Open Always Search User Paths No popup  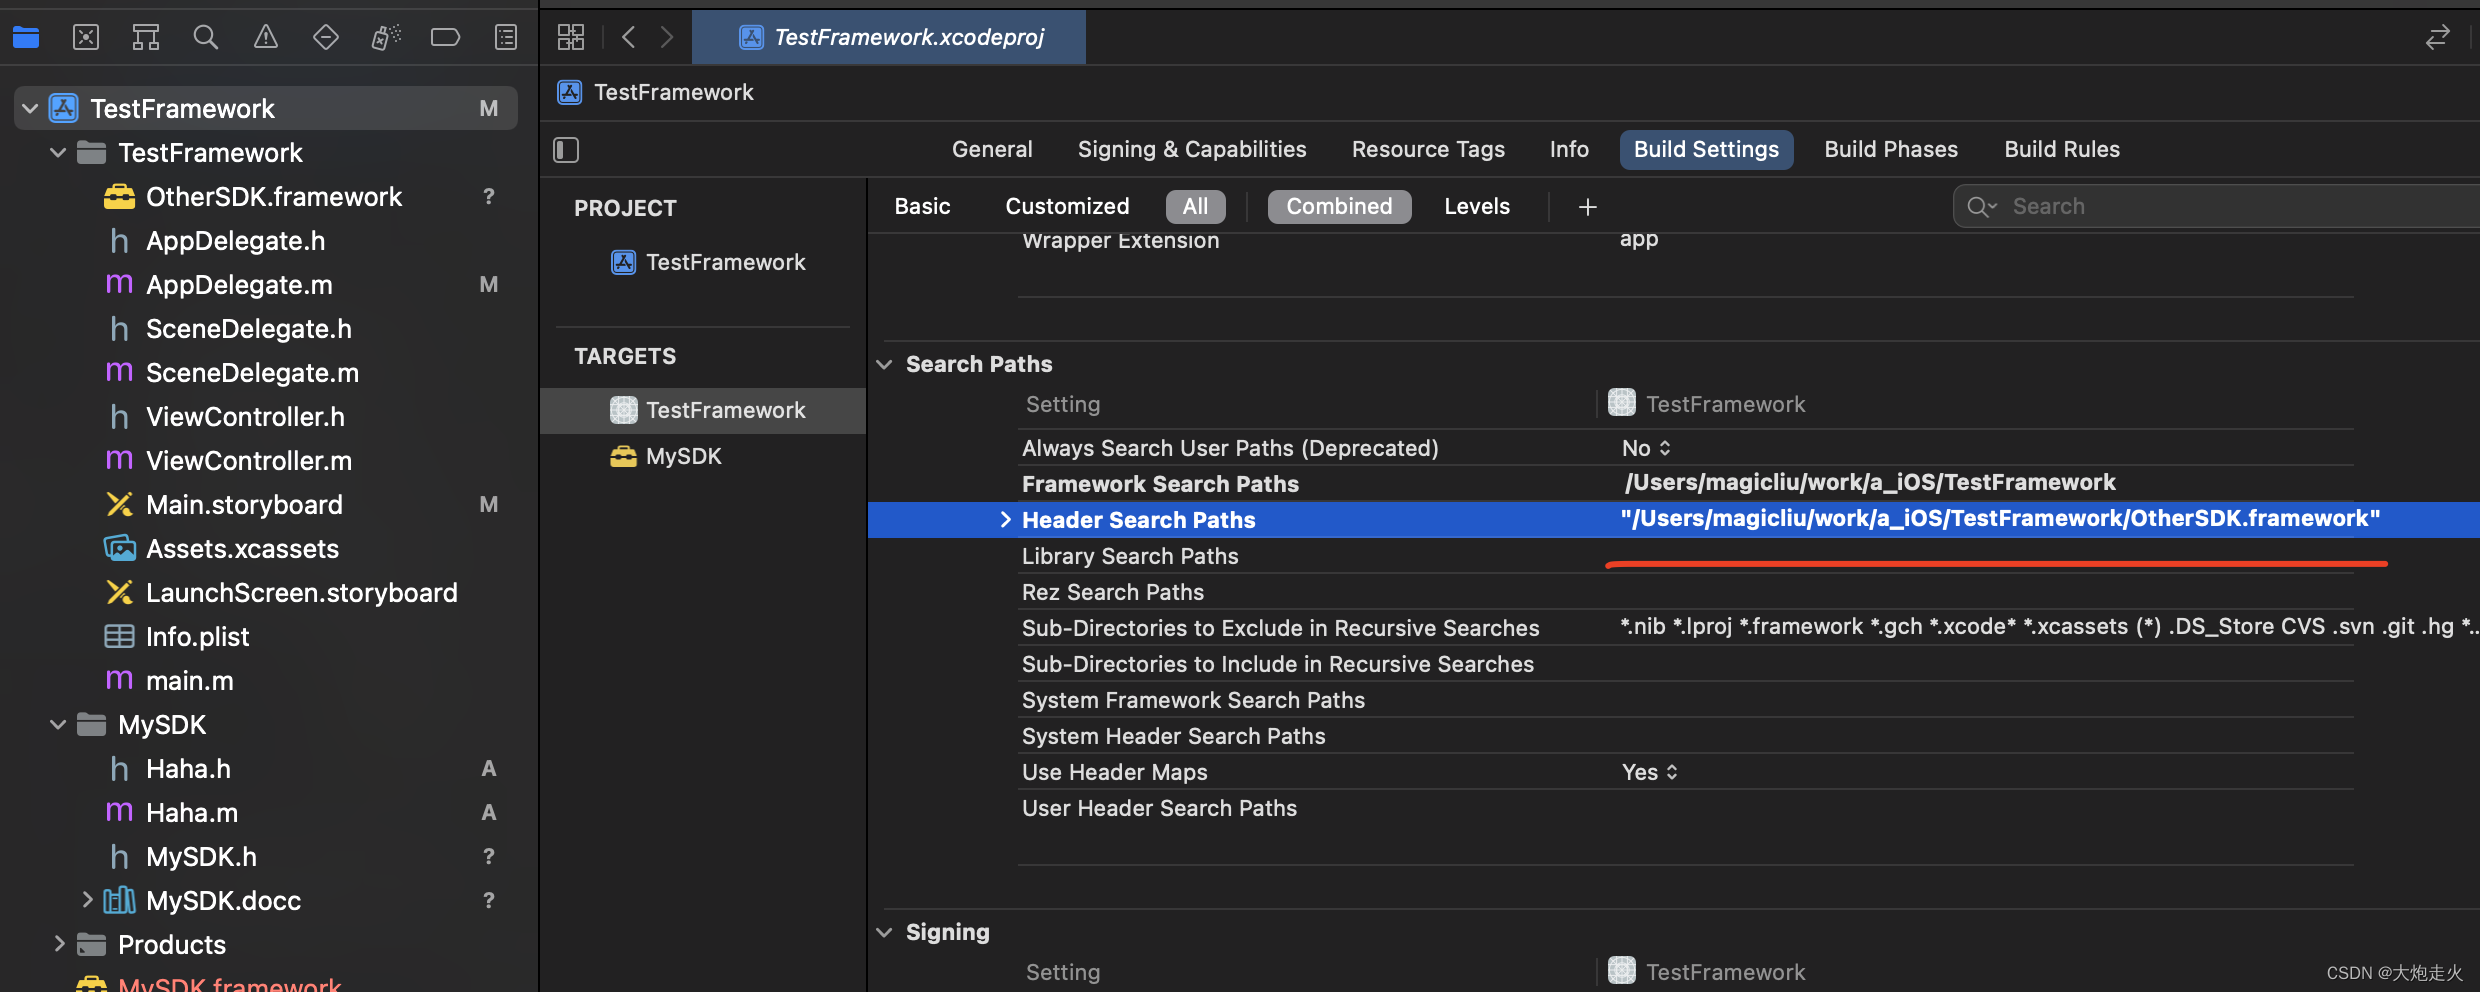tap(1646, 449)
